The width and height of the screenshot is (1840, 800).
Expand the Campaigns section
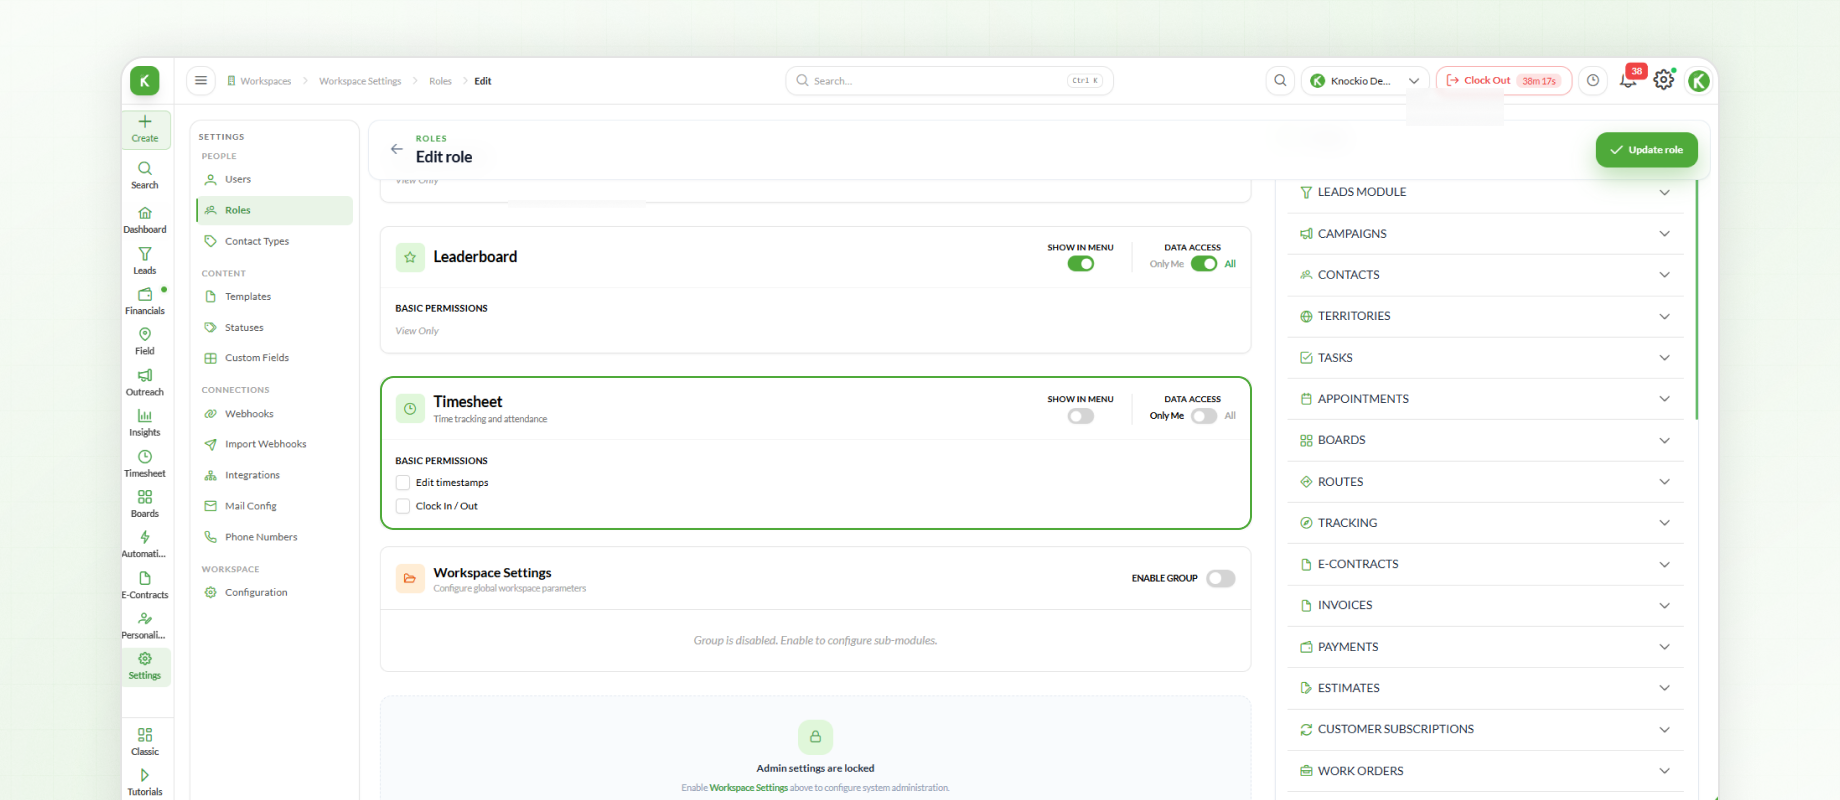[x=1485, y=234]
